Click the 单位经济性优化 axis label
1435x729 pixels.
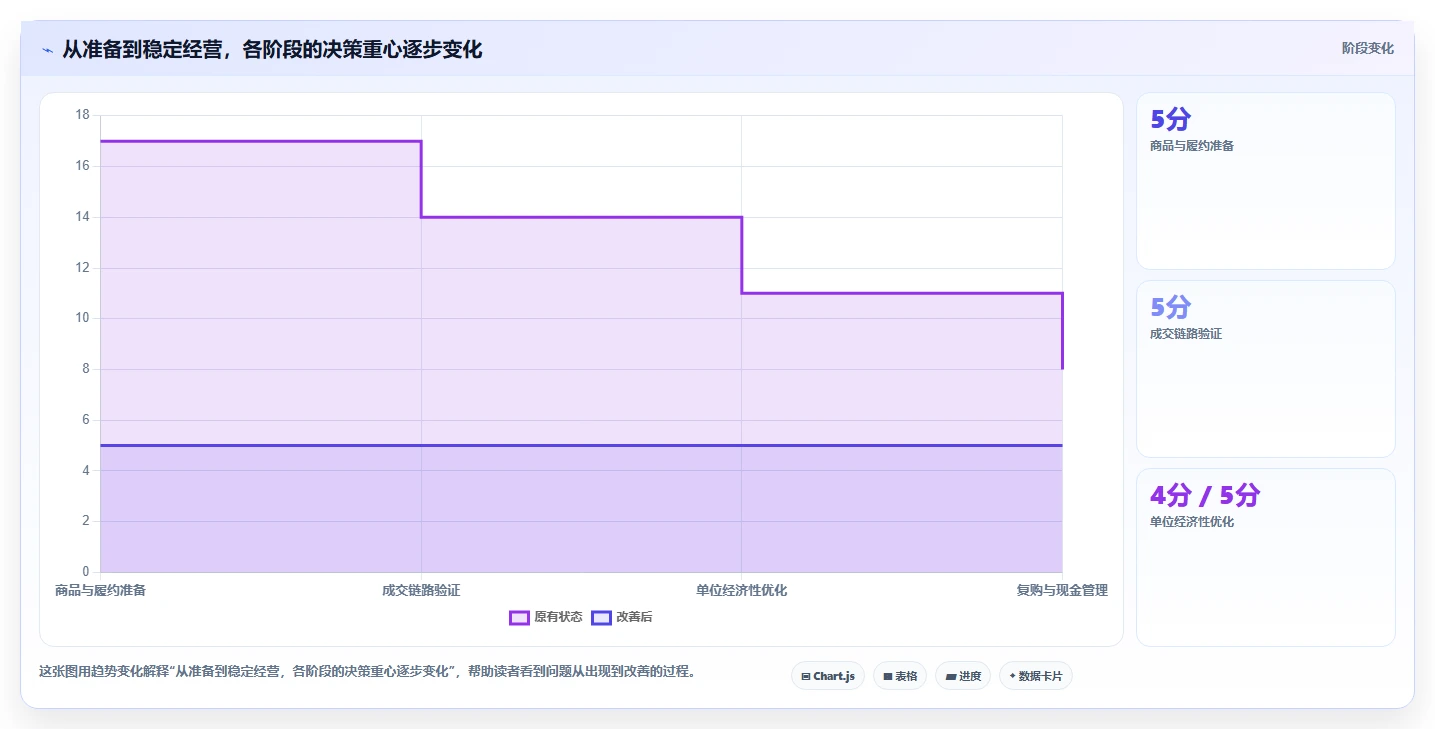click(742, 590)
